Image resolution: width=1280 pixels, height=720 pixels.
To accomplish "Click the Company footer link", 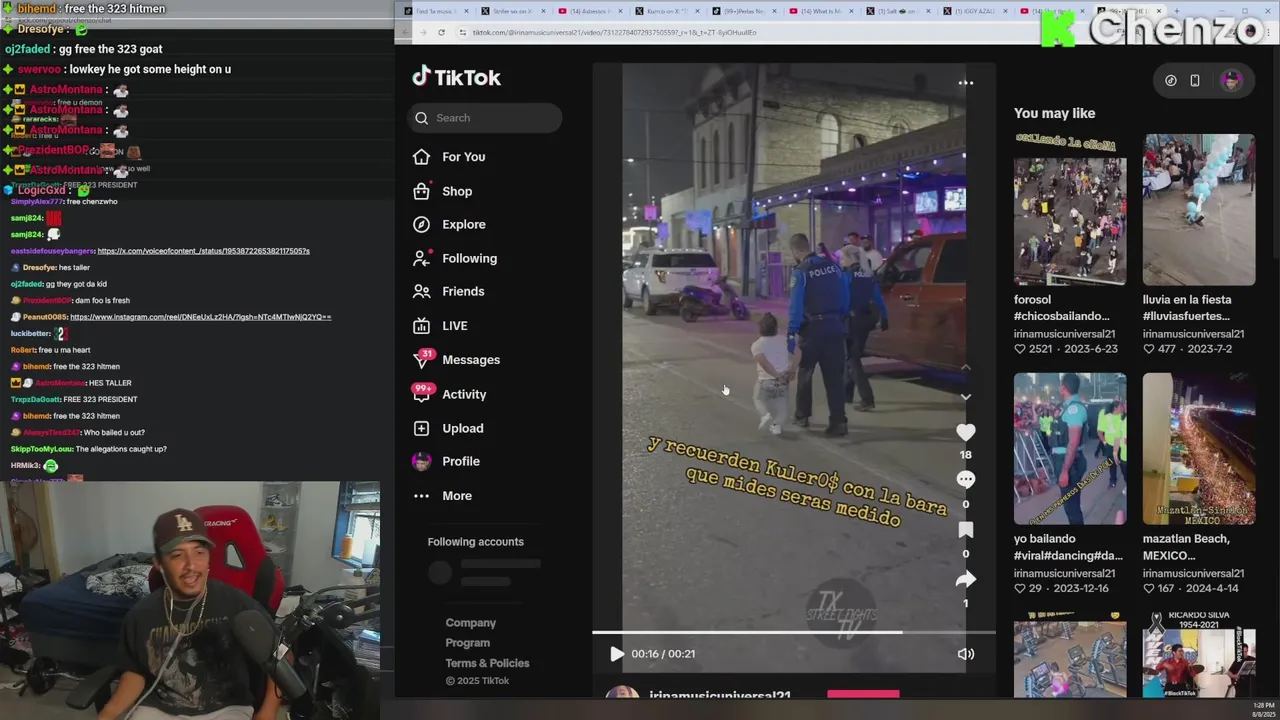I will [x=470, y=623].
